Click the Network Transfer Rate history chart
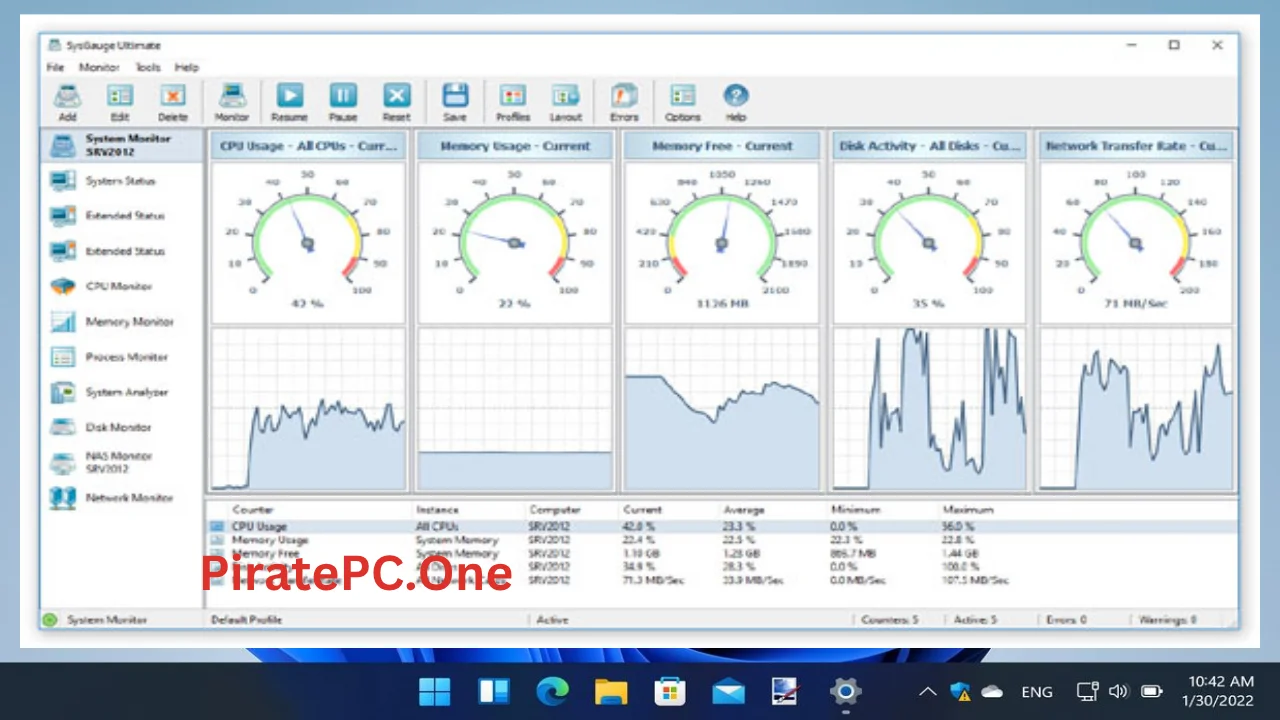The height and width of the screenshot is (720, 1280). coord(1136,408)
